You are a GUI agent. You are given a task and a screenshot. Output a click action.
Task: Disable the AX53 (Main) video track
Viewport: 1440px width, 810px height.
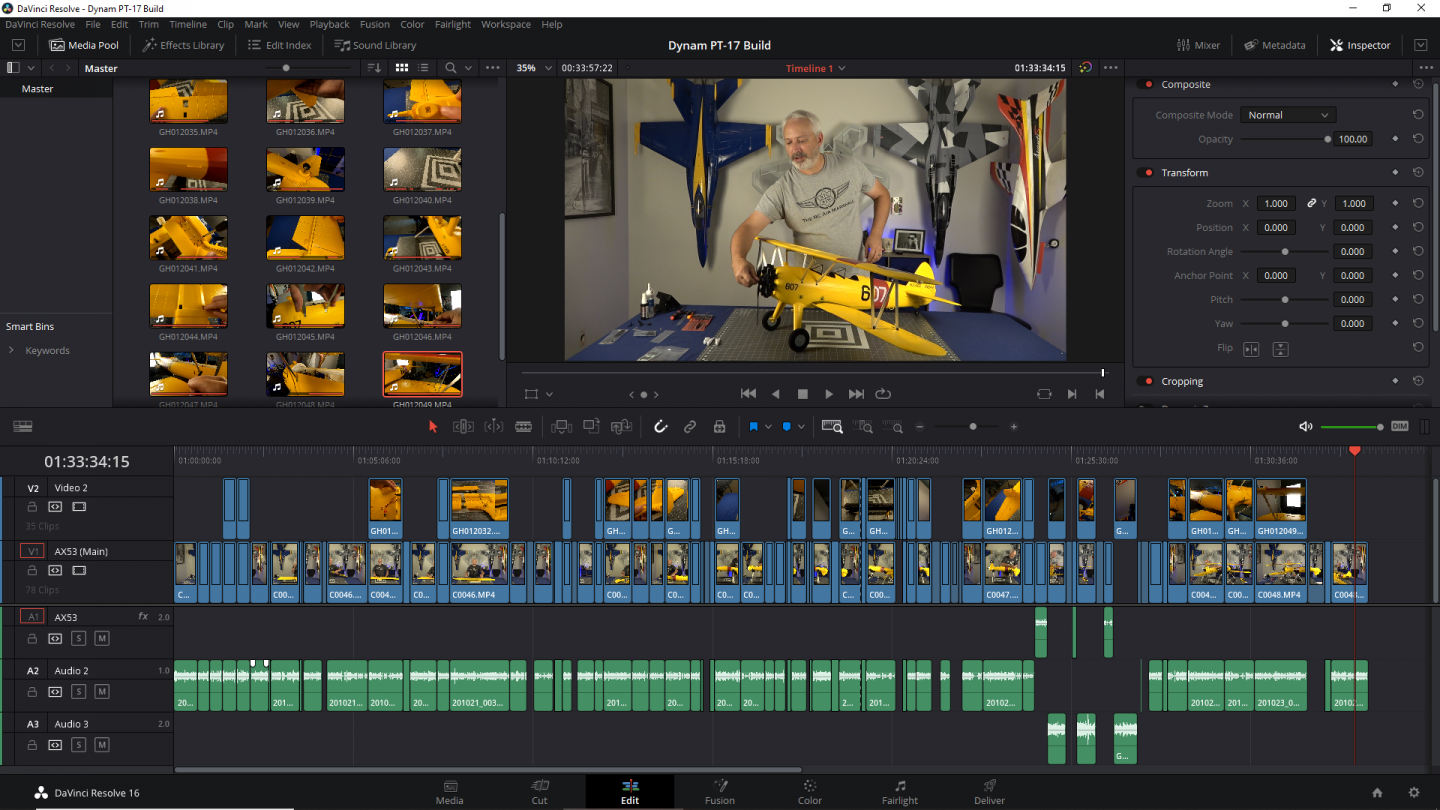[x=79, y=571]
